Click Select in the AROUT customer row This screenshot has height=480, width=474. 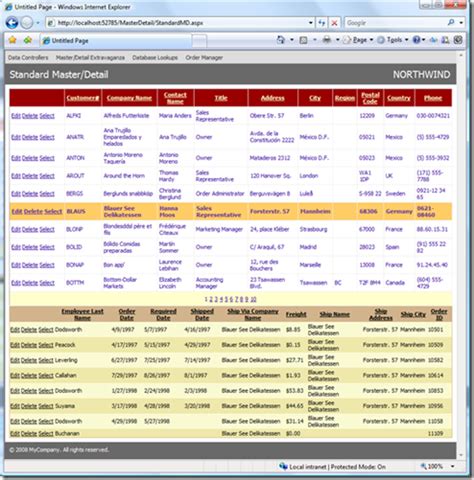47,176
